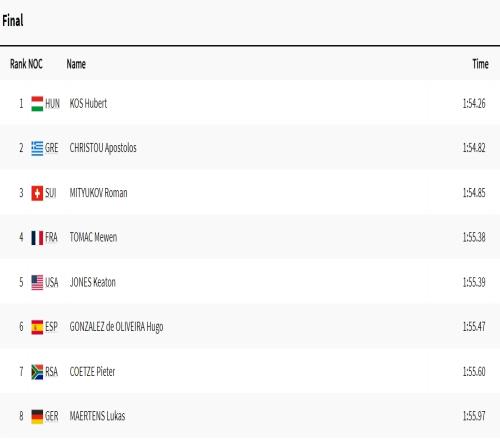Click the Final section heading
The height and width of the screenshot is (440, 500).
click(x=13, y=21)
